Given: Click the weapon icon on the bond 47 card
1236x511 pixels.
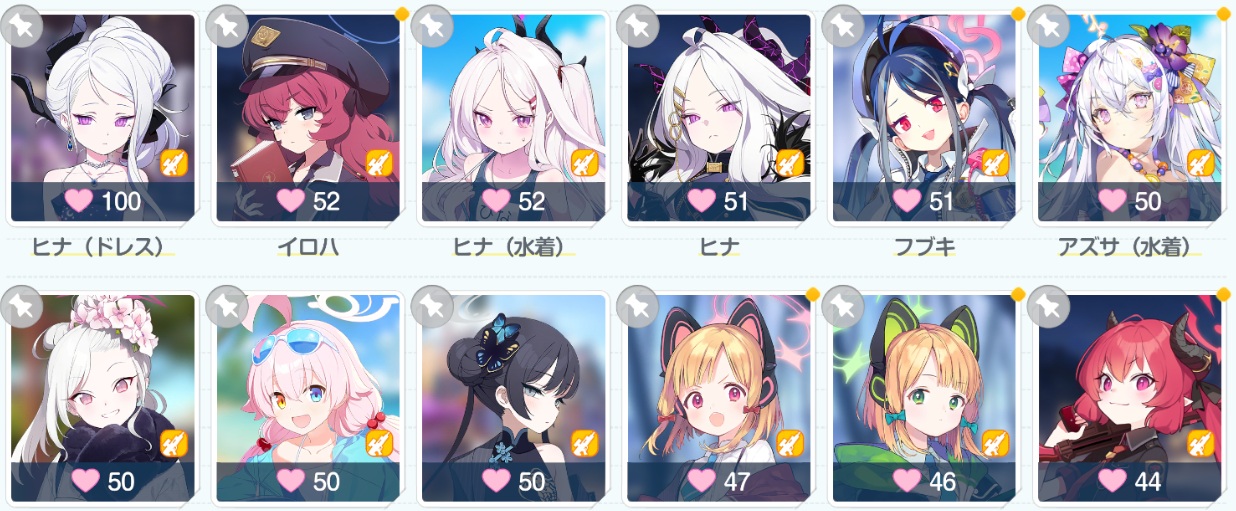Looking at the screenshot, I should 790,443.
